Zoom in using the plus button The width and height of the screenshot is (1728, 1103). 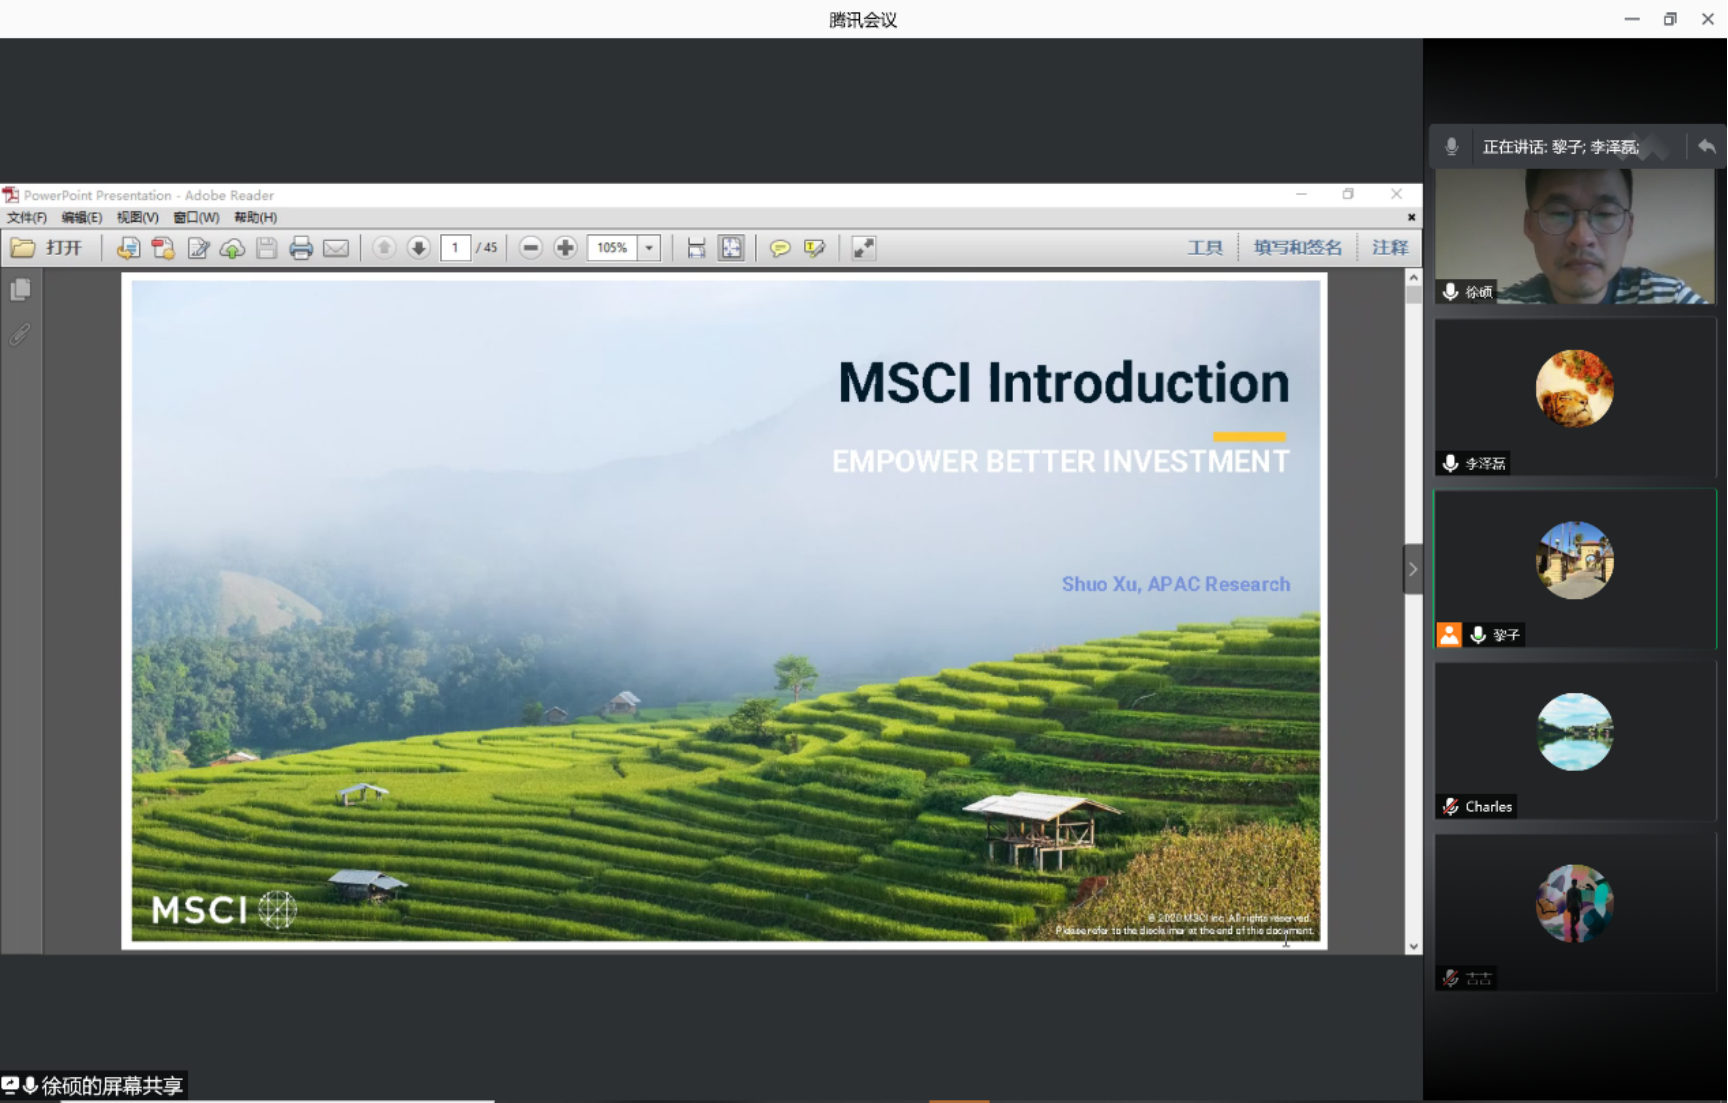click(x=565, y=248)
